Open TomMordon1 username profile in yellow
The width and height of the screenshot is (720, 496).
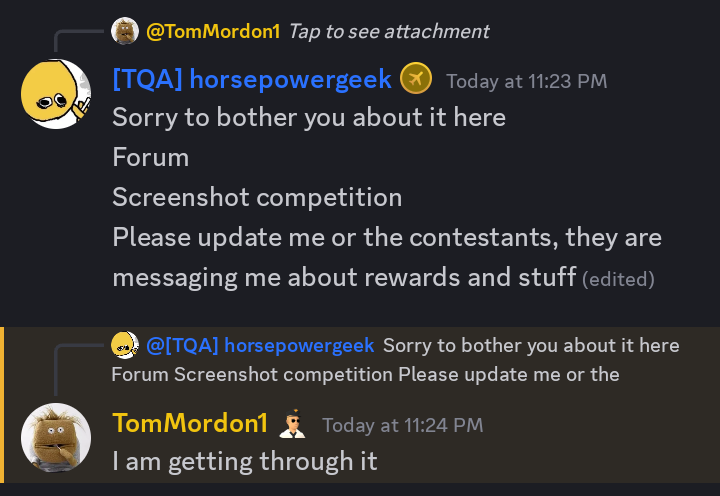click(190, 423)
